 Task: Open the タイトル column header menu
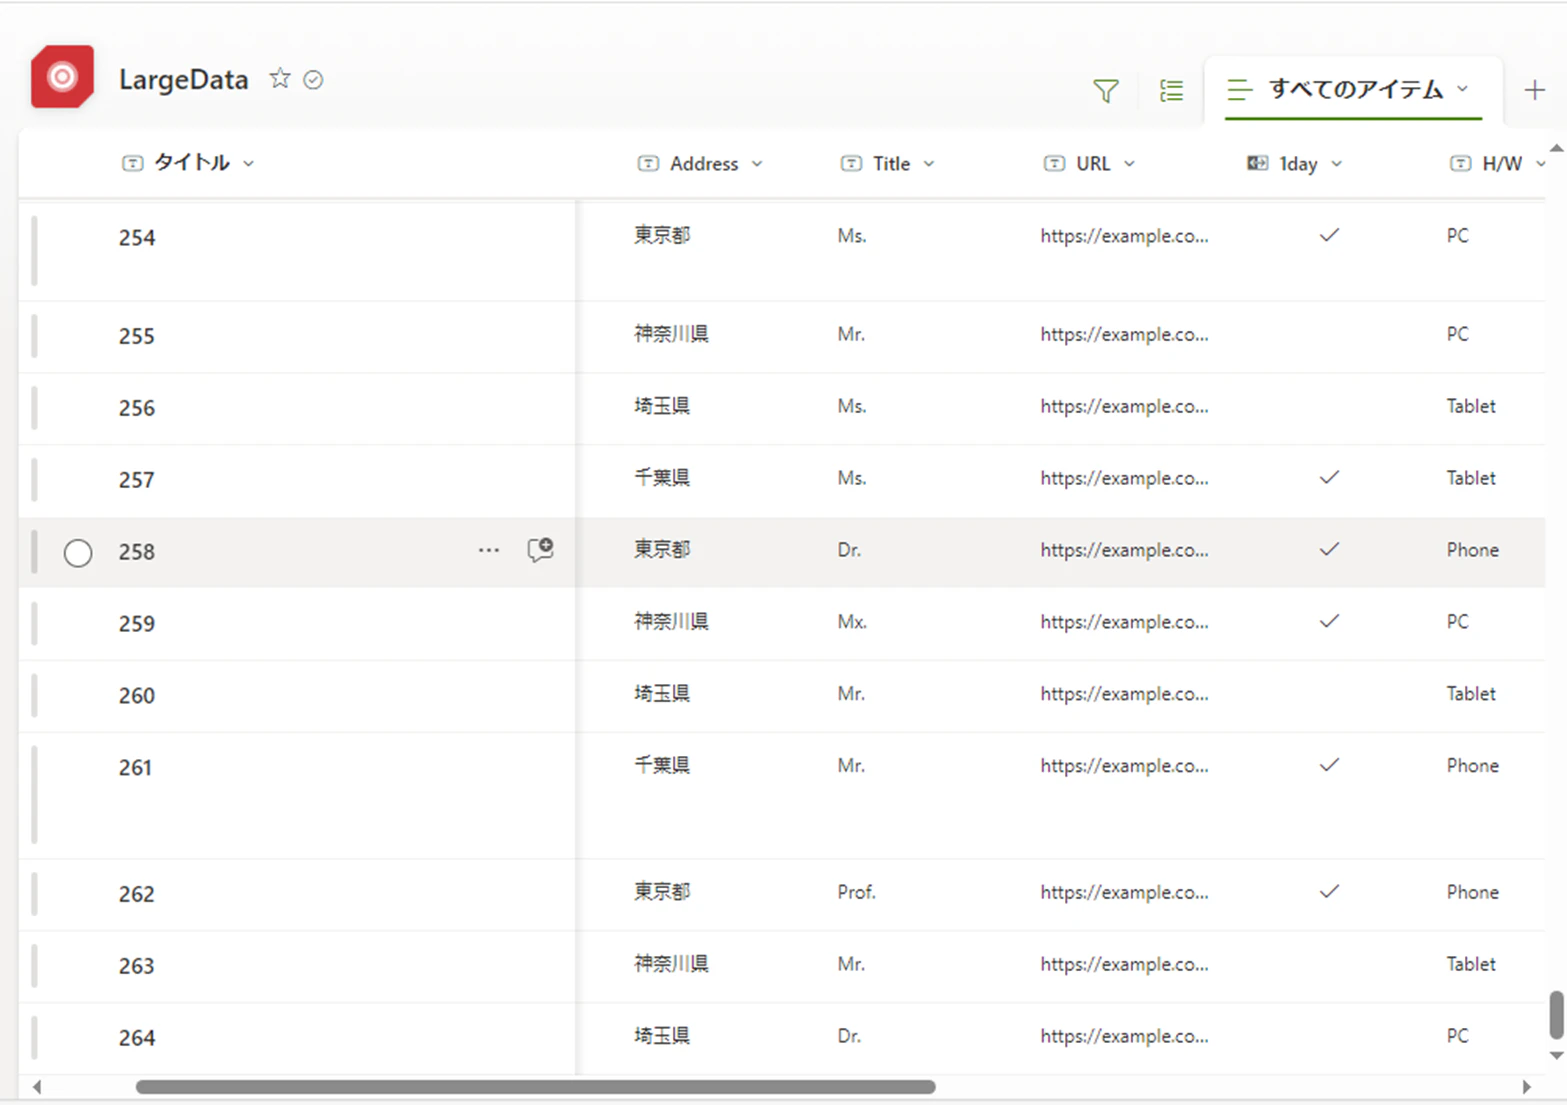pyautogui.click(x=188, y=163)
